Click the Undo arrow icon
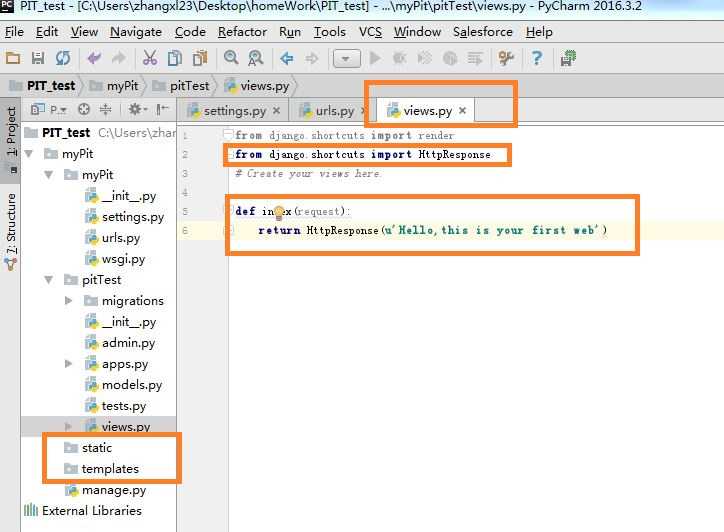The image size is (724, 532). pyautogui.click(x=94, y=58)
